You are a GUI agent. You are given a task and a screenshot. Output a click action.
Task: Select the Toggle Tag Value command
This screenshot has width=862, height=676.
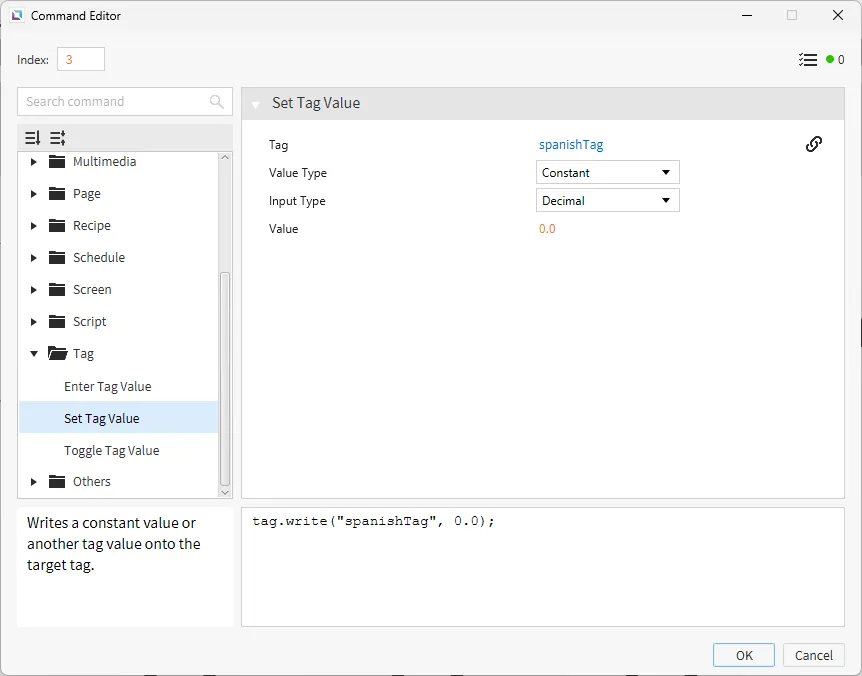[112, 450]
